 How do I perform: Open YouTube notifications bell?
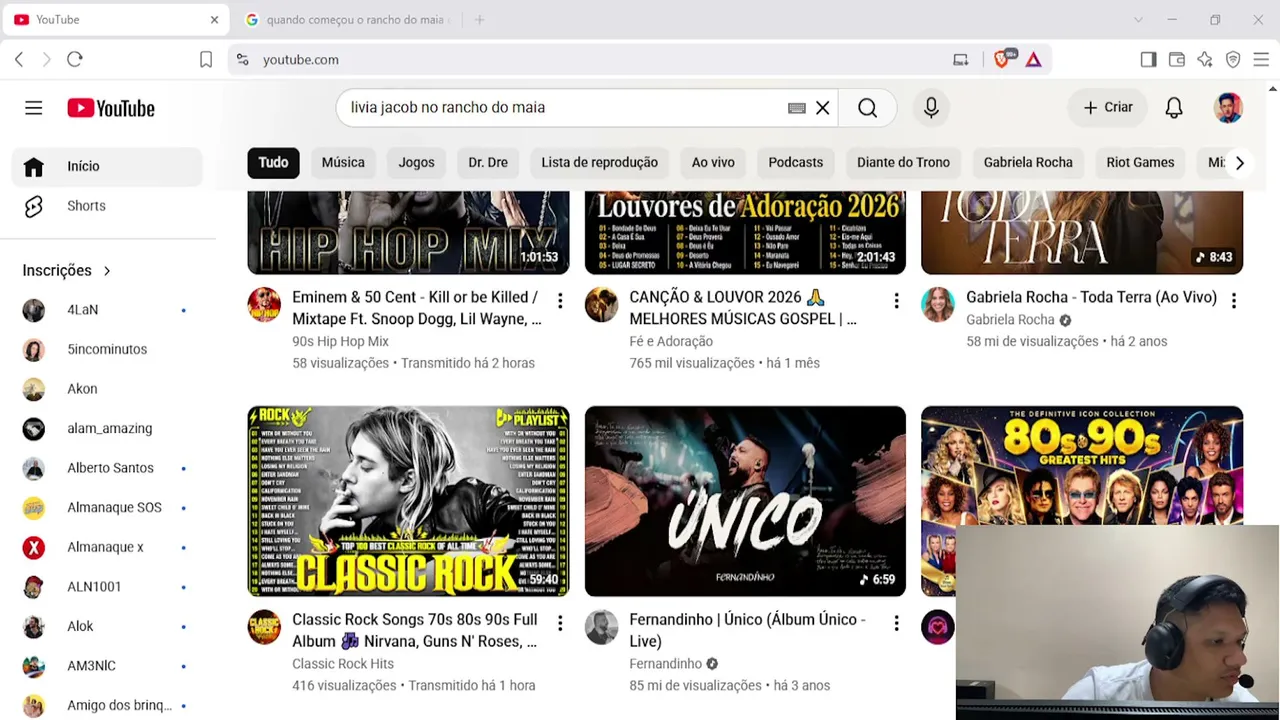(1174, 108)
